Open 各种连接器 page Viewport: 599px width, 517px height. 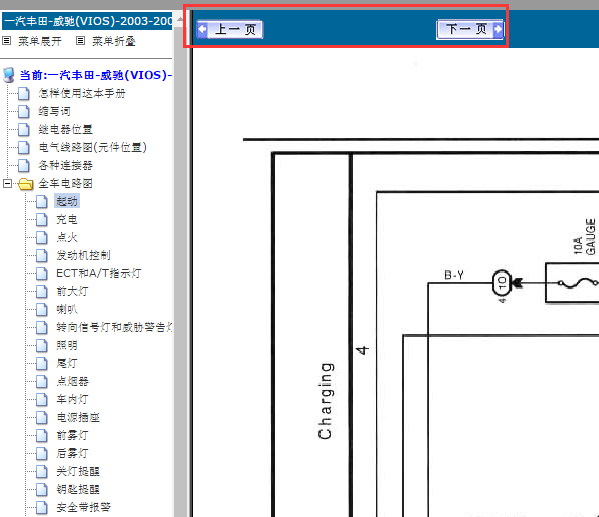pos(65,165)
